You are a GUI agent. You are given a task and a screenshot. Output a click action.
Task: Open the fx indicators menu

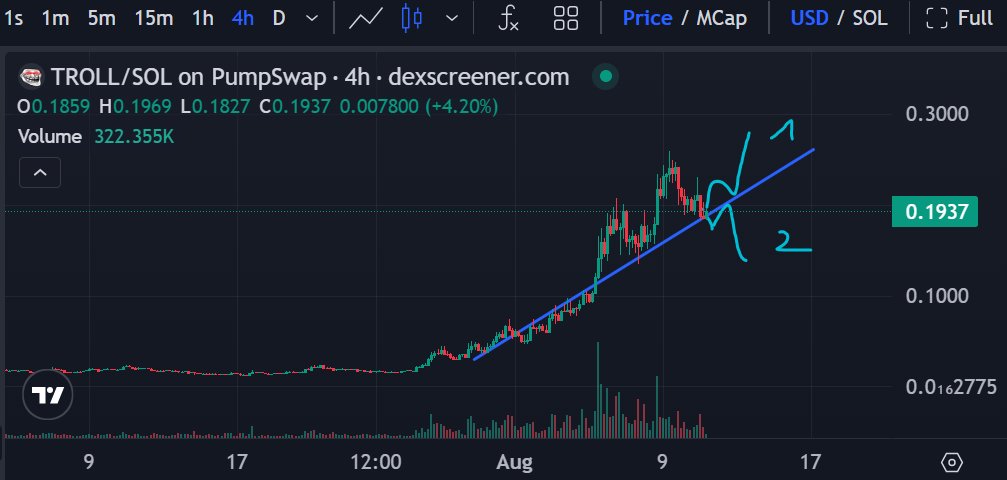click(509, 18)
